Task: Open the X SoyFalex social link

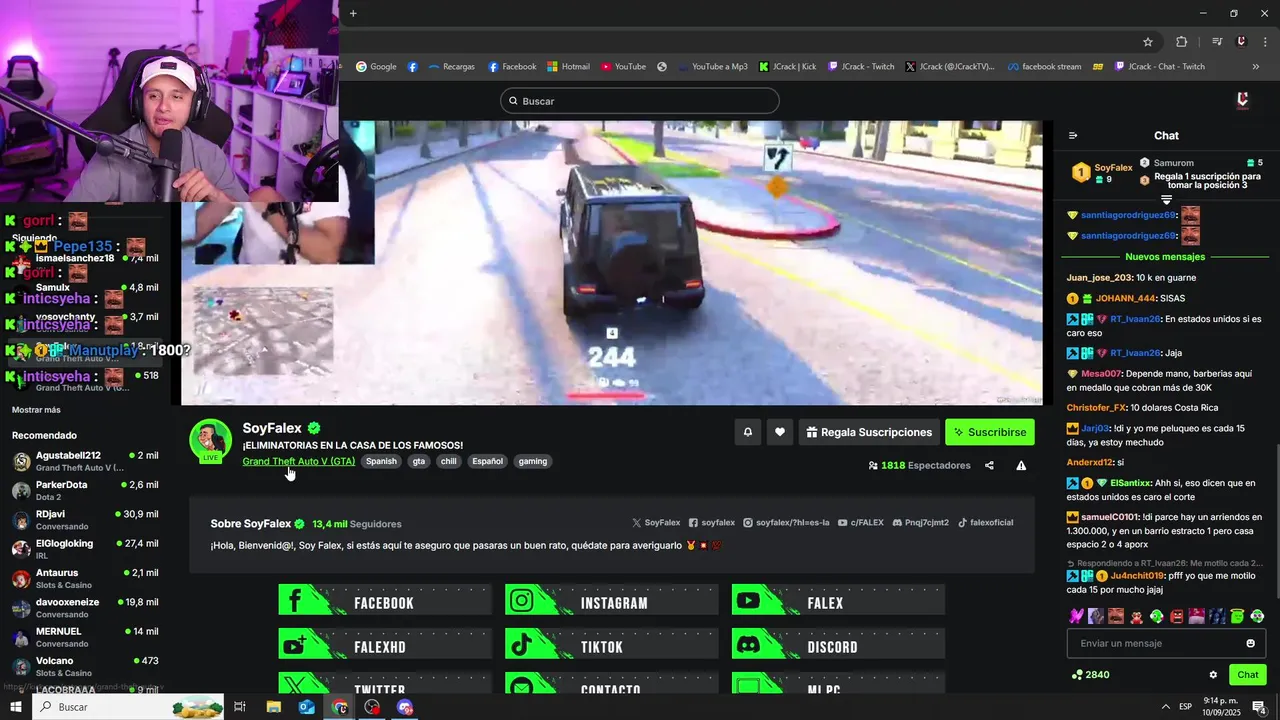Action: pos(656,522)
